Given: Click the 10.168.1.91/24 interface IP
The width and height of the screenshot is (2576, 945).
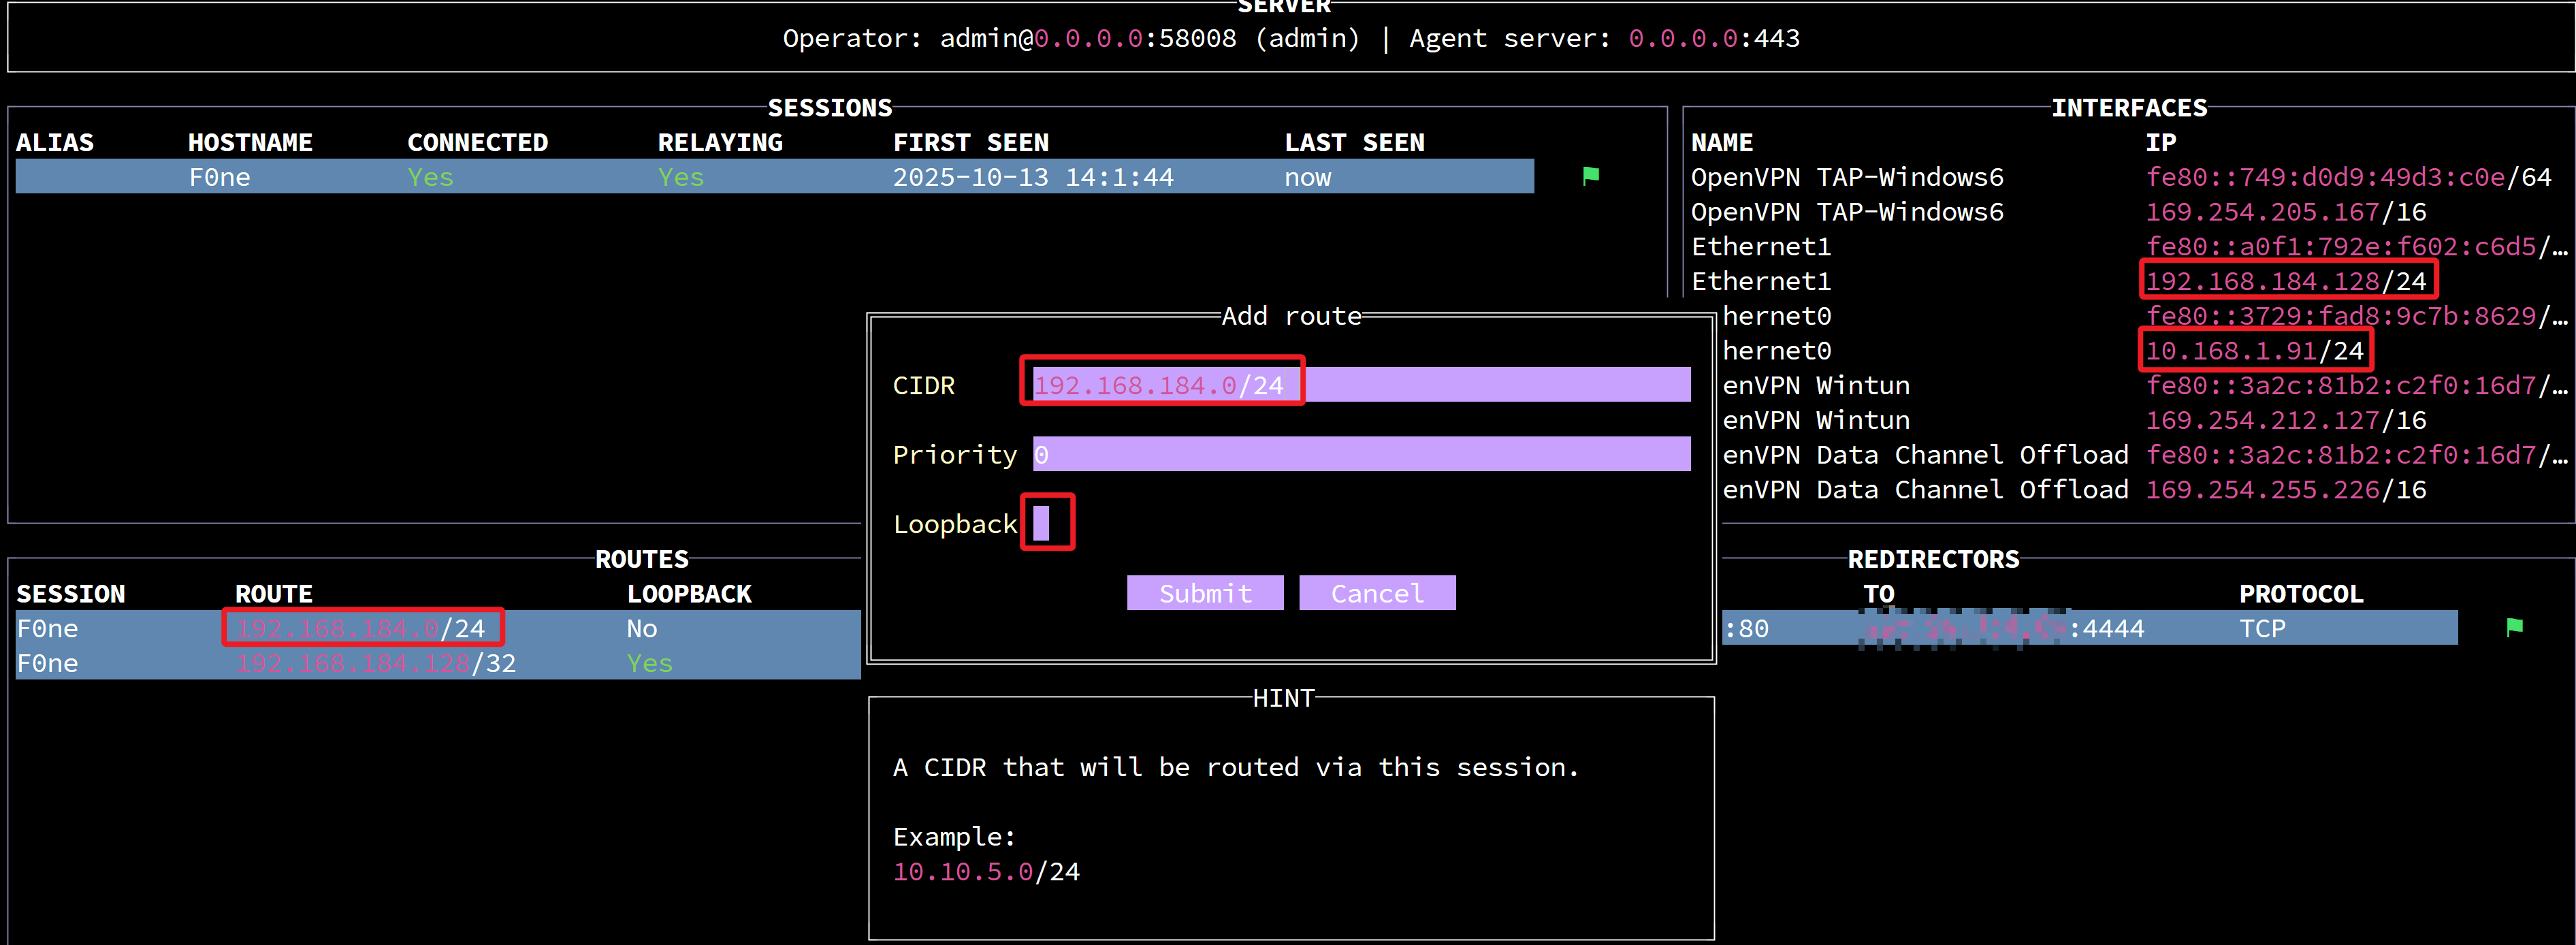Looking at the screenshot, I should [2254, 351].
